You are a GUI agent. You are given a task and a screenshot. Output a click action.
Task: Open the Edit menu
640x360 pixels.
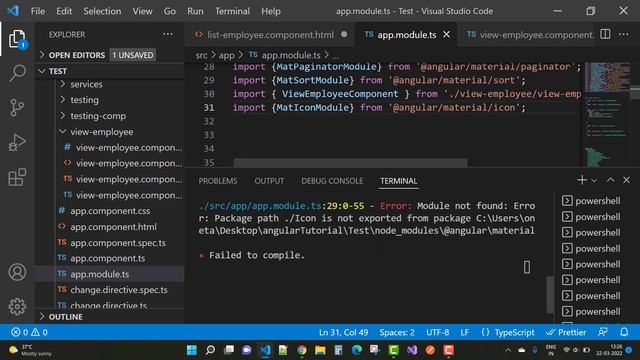64,11
